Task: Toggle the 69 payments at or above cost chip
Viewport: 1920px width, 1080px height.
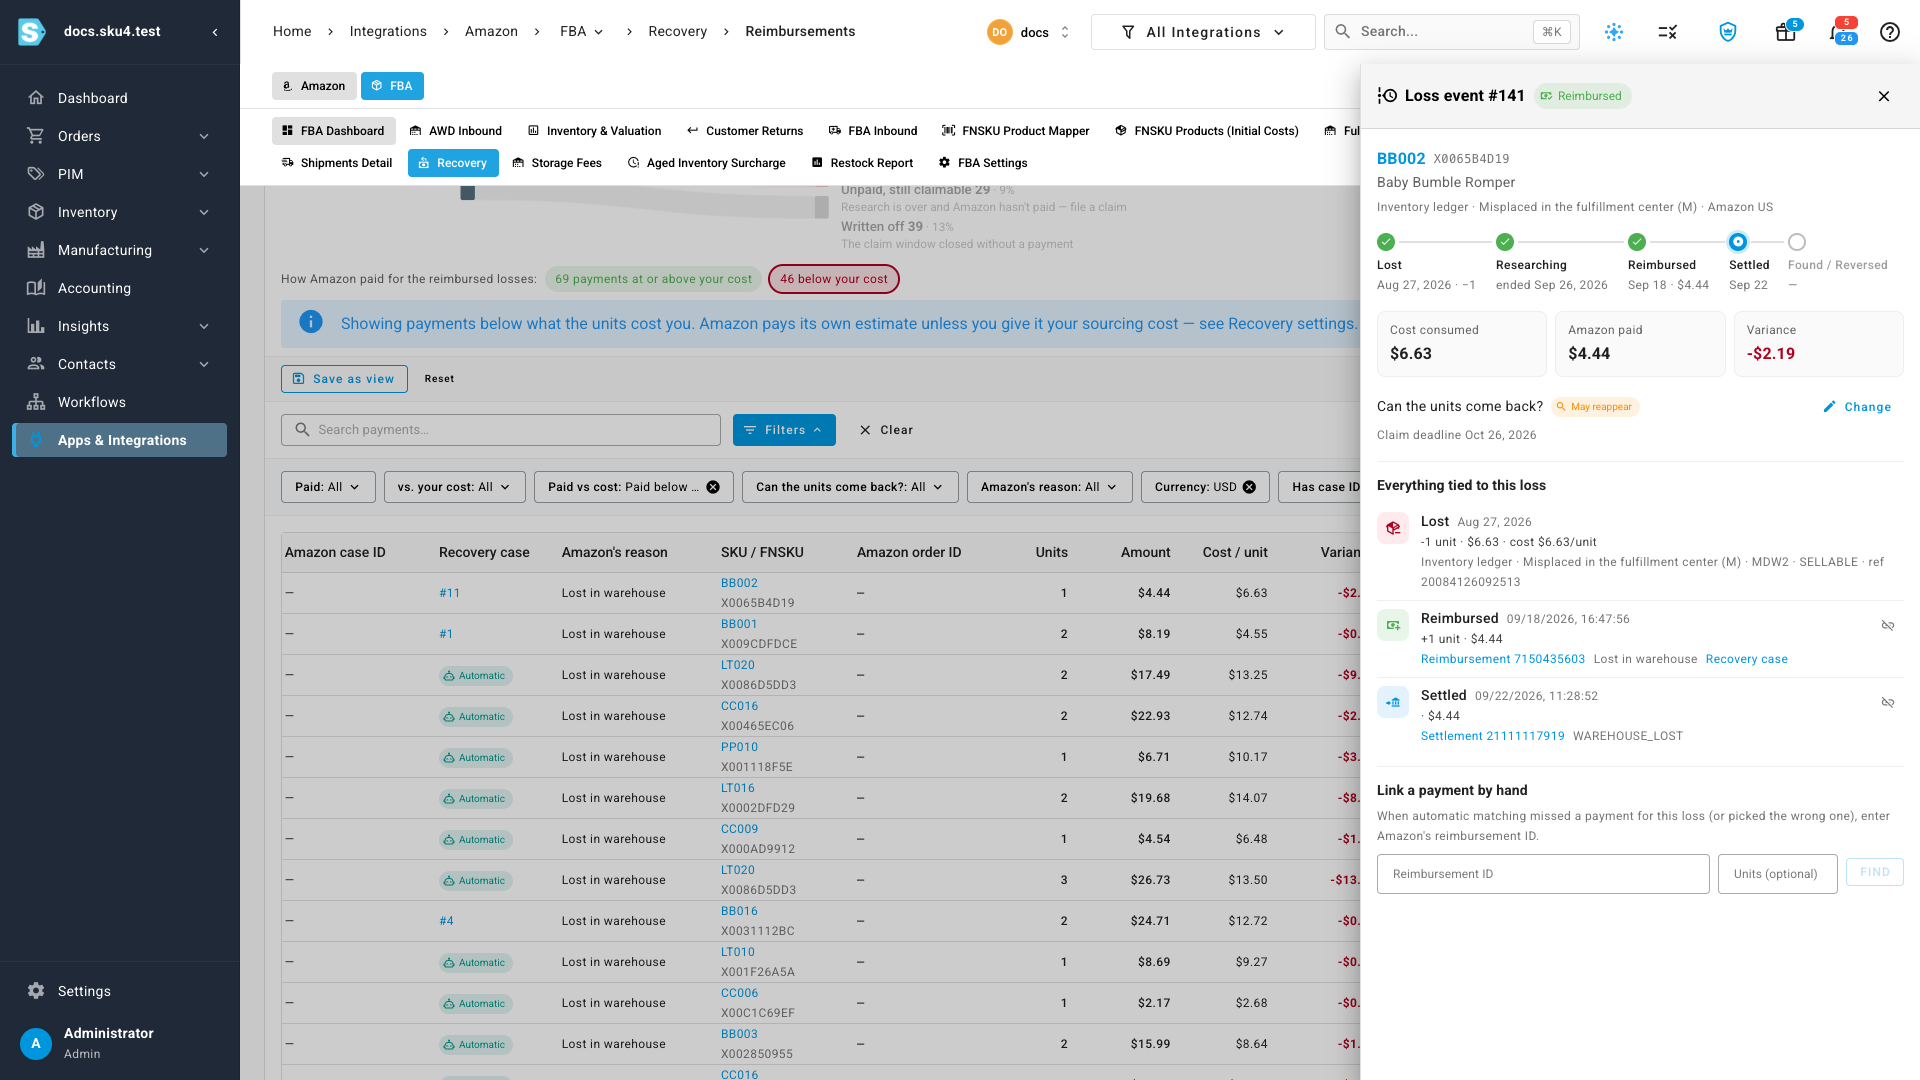Action: click(x=653, y=279)
